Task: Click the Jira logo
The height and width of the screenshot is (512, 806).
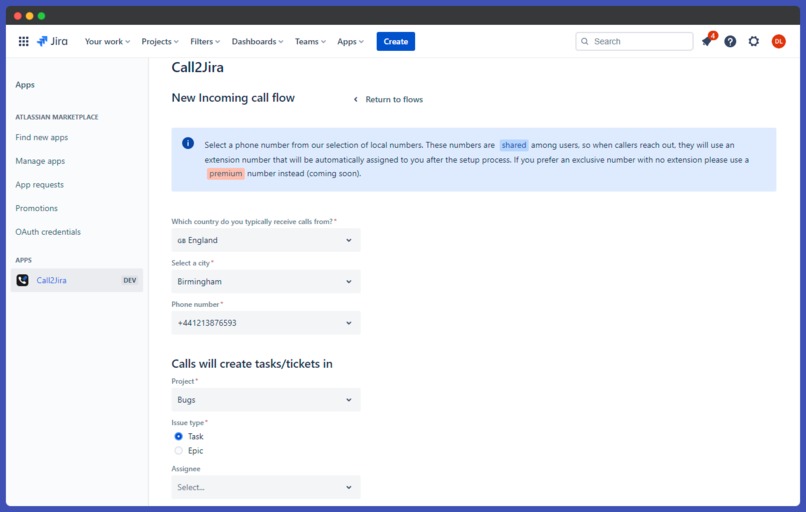Action: click(52, 41)
